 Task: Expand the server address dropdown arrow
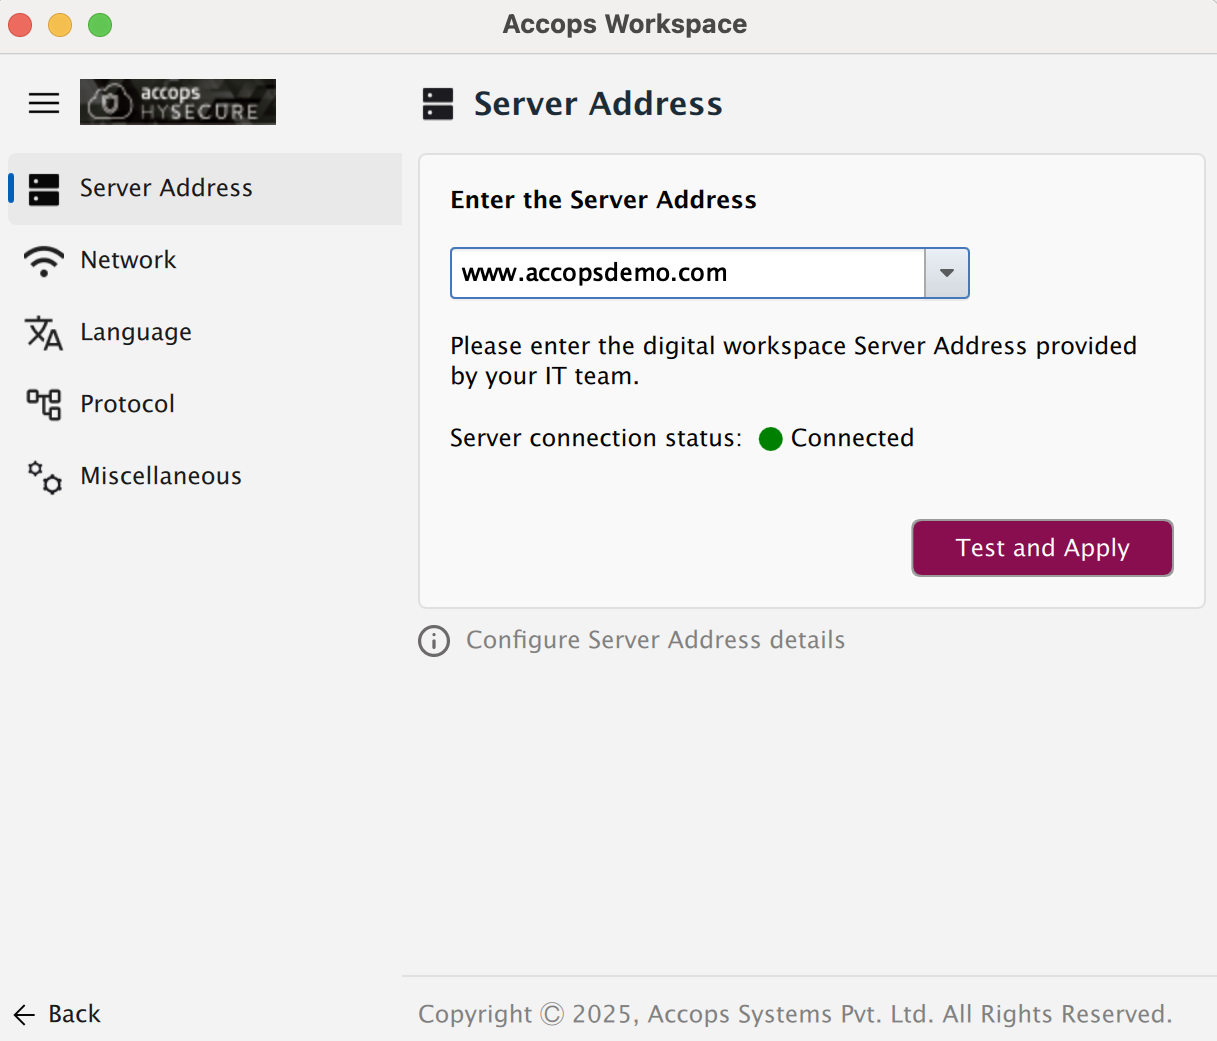946,273
